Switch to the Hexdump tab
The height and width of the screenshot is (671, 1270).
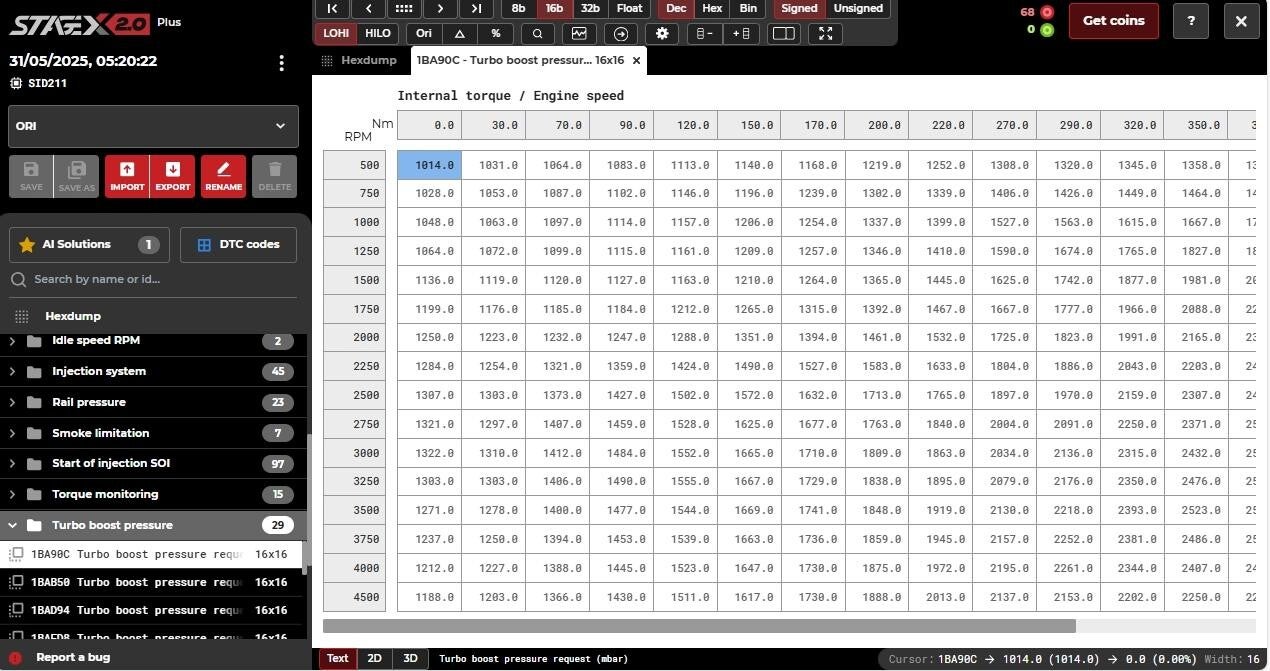coord(359,60)
